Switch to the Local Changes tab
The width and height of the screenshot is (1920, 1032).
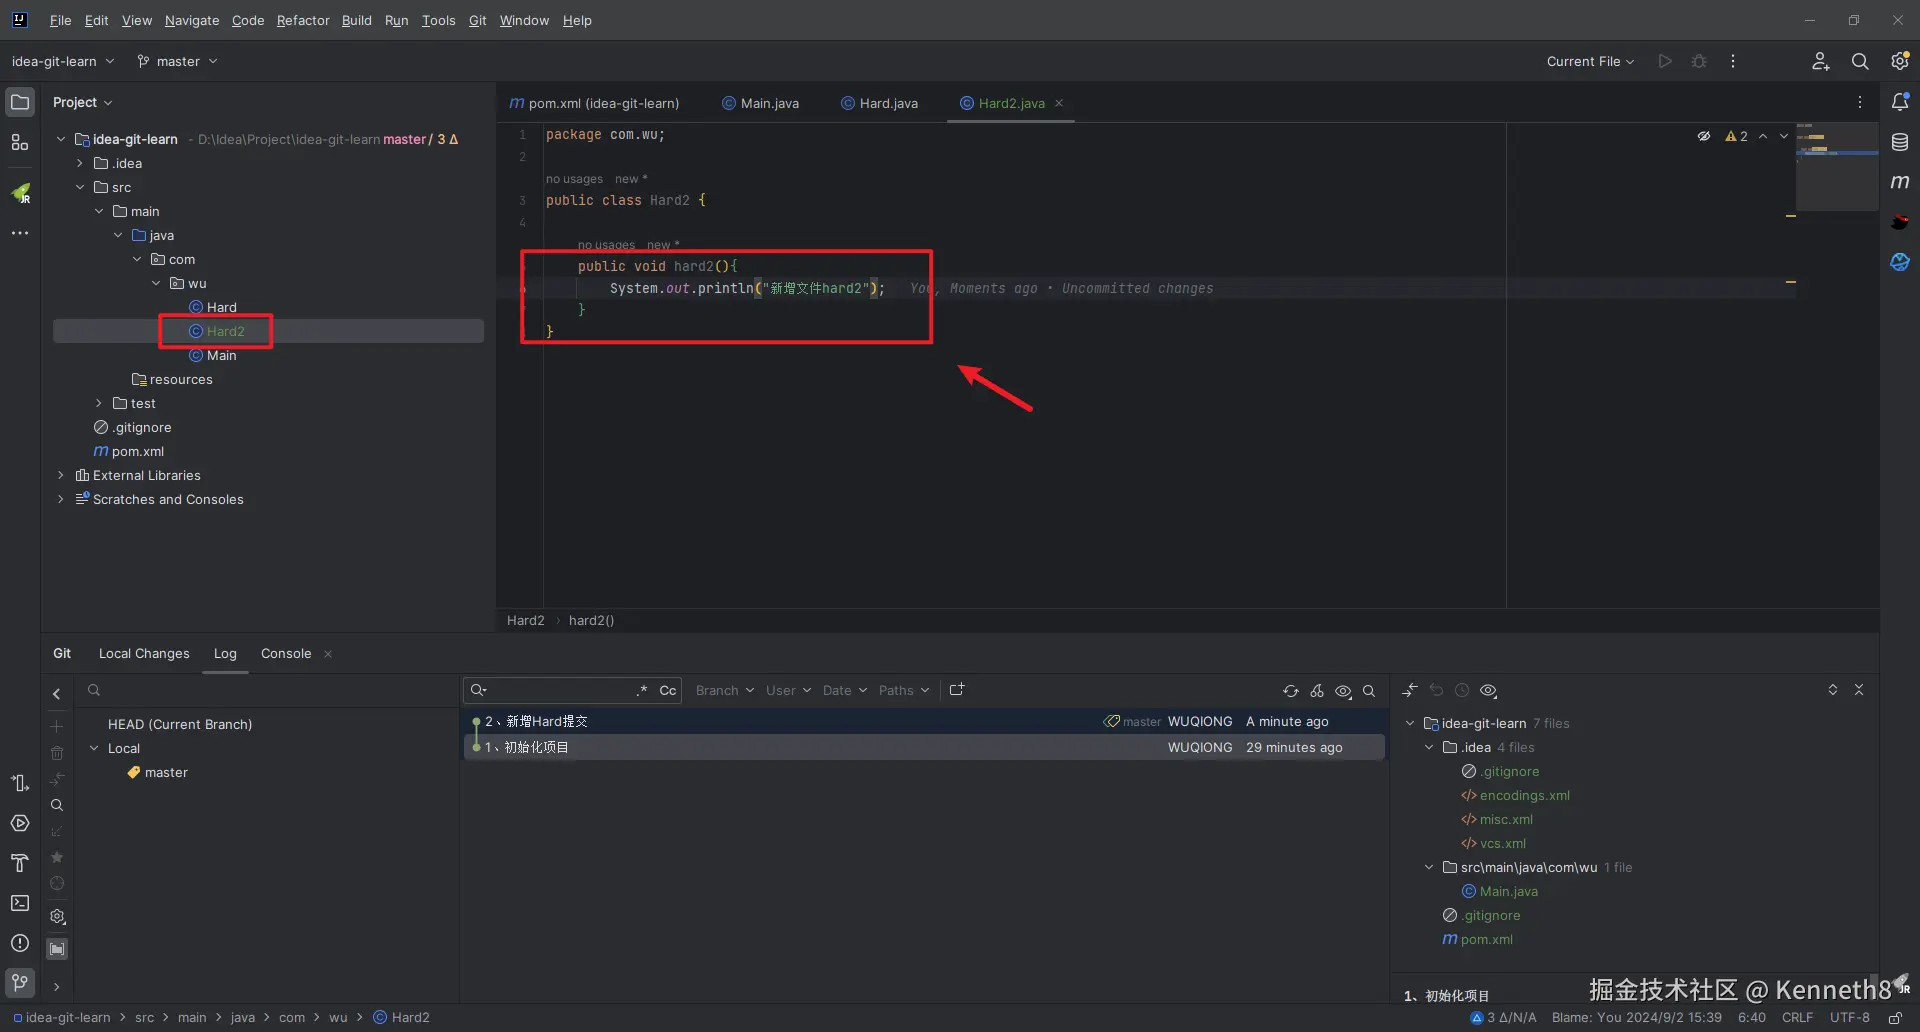(144, 653)
